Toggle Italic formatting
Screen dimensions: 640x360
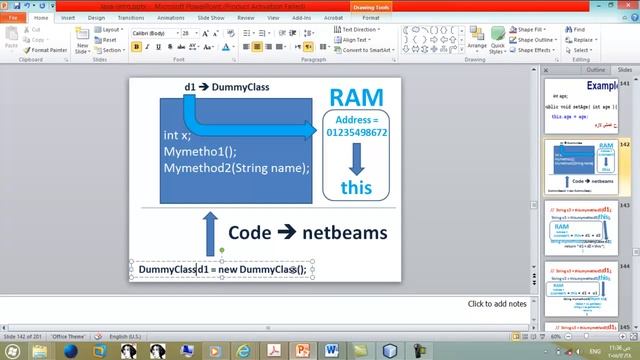coord(147,47)
